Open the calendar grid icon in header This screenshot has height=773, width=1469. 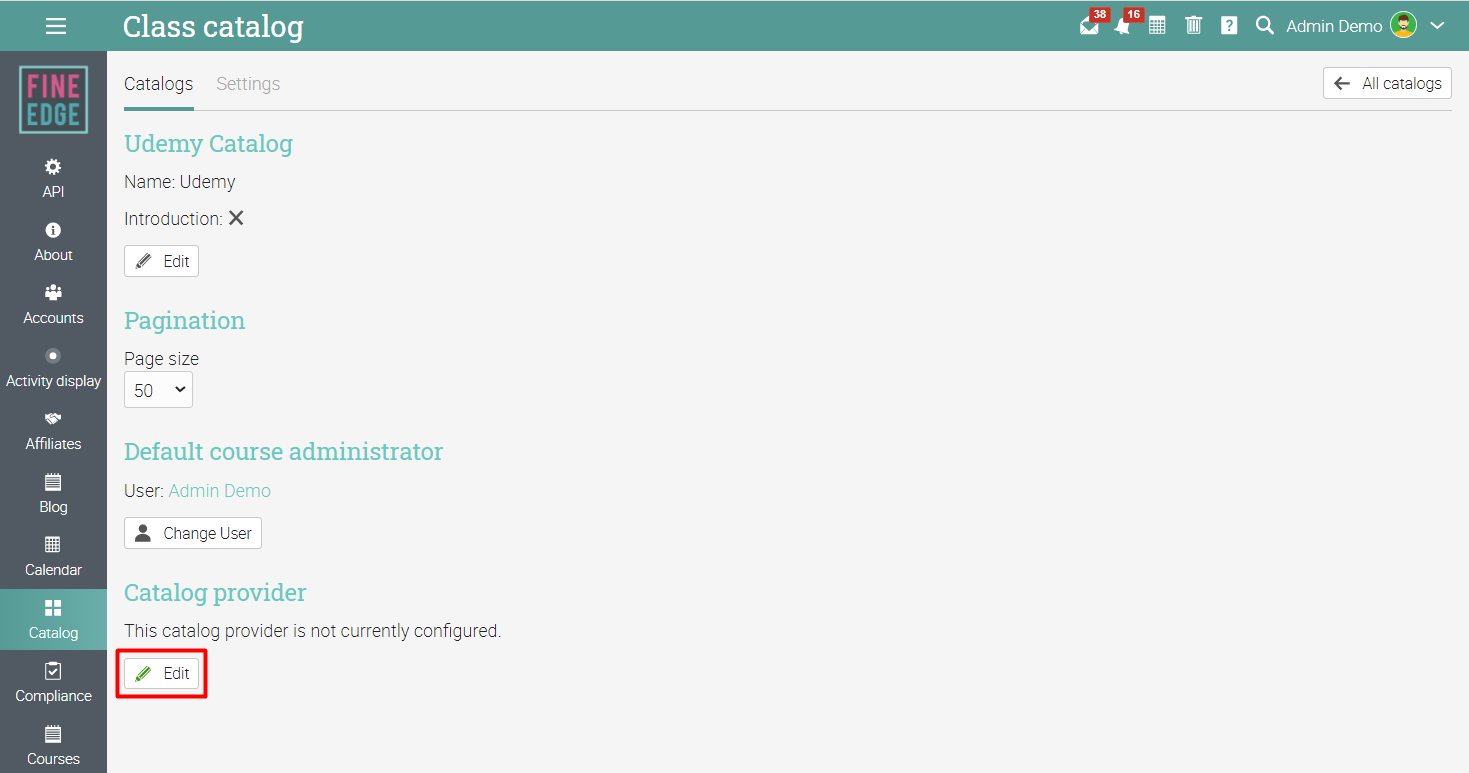pos(1157,26)
